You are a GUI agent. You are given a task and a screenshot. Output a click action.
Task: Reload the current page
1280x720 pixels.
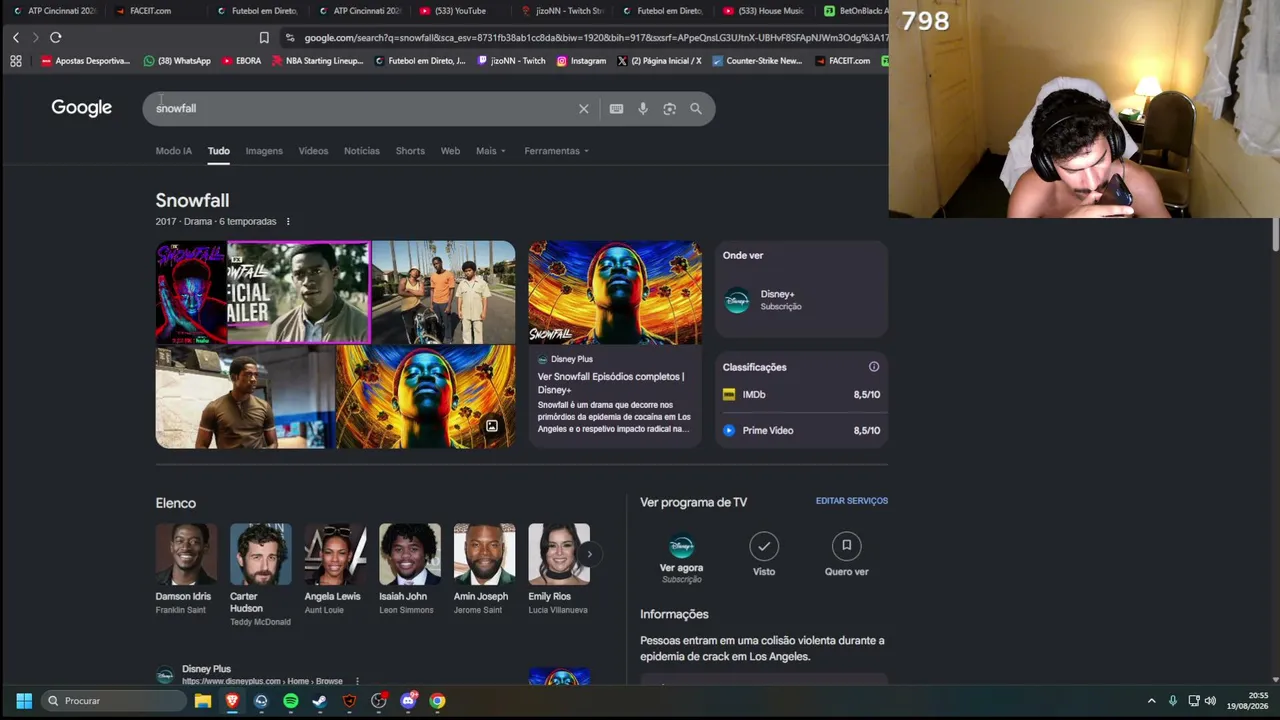point(56,37)
